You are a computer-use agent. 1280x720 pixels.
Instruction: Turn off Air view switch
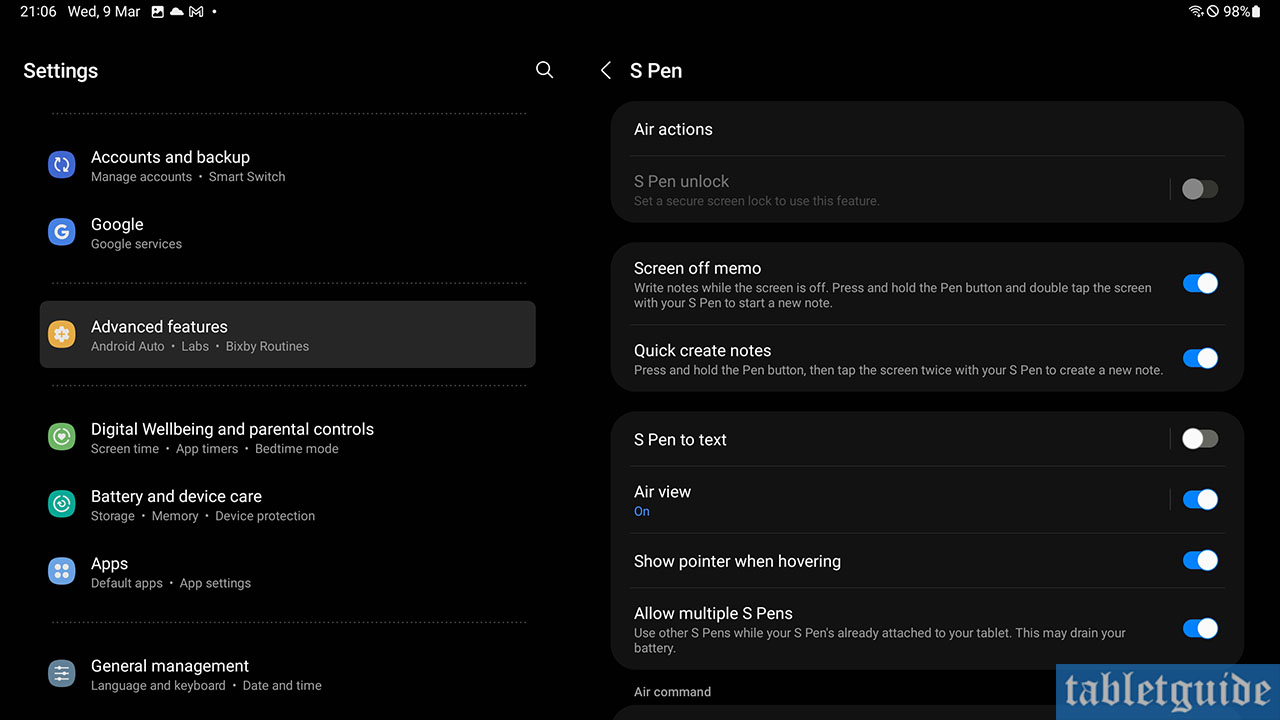coord(1199,499)
